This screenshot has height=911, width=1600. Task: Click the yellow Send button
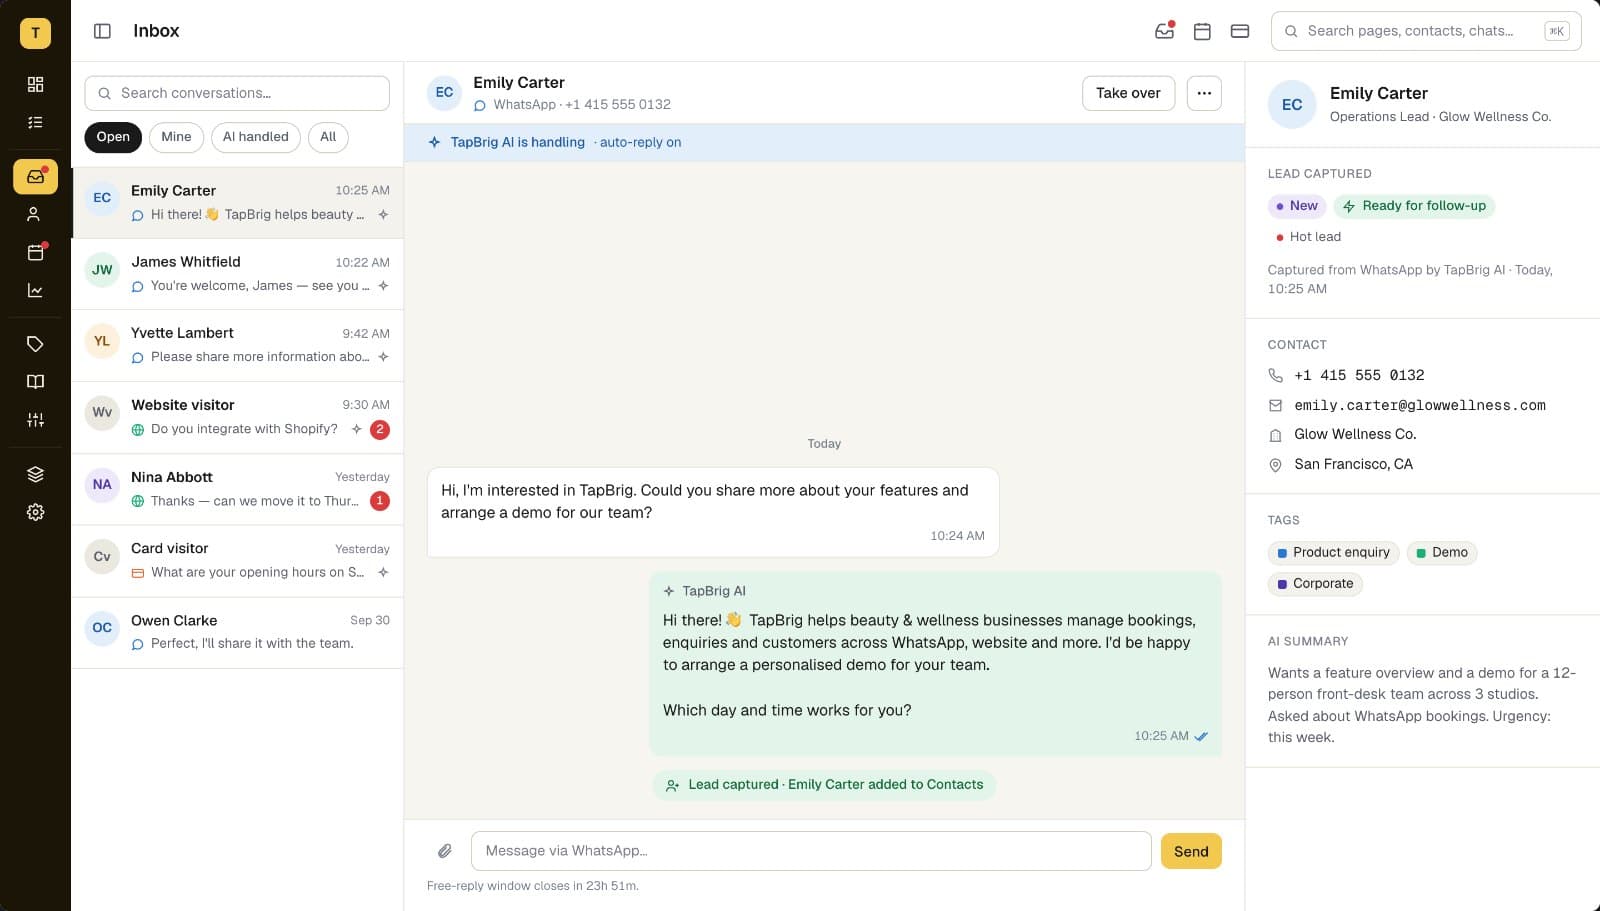1191,851
